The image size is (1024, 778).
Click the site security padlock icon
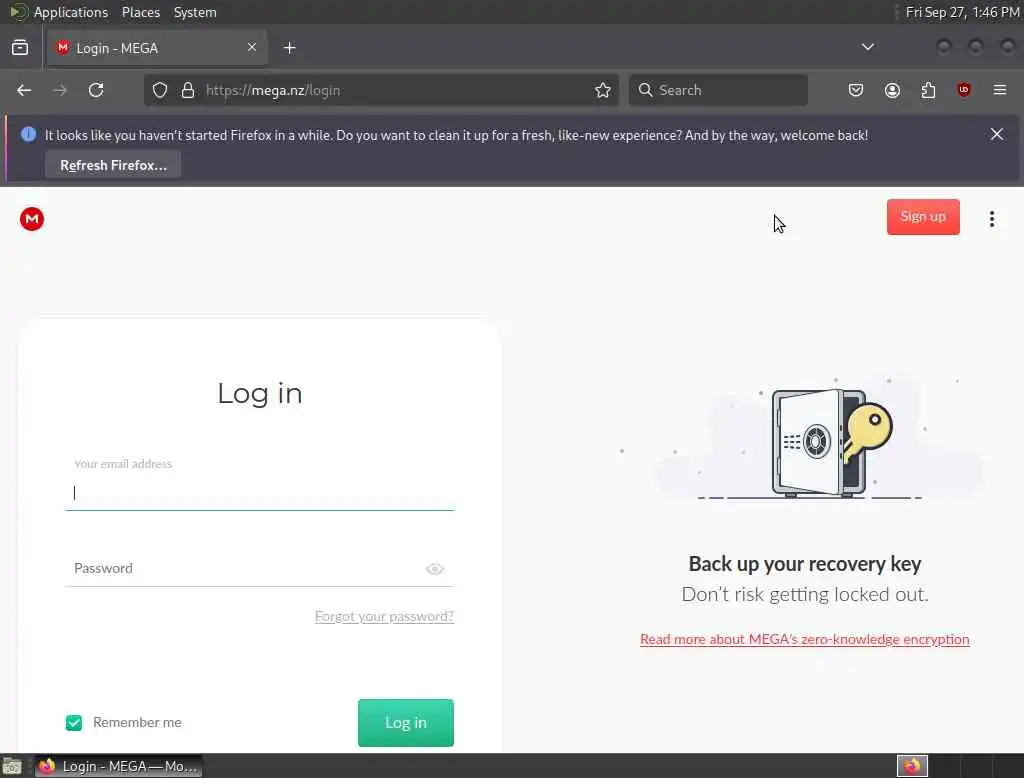tap(188, 90)
